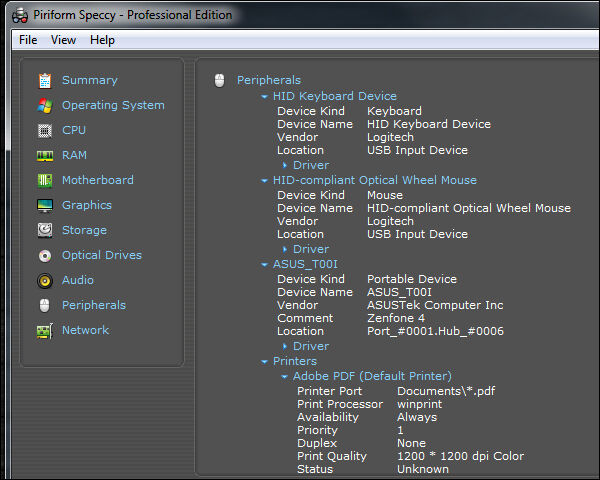This screenshot has height=480, width=600.
Task: Click the 'Printer Port' label
Action: coord(329,391)
